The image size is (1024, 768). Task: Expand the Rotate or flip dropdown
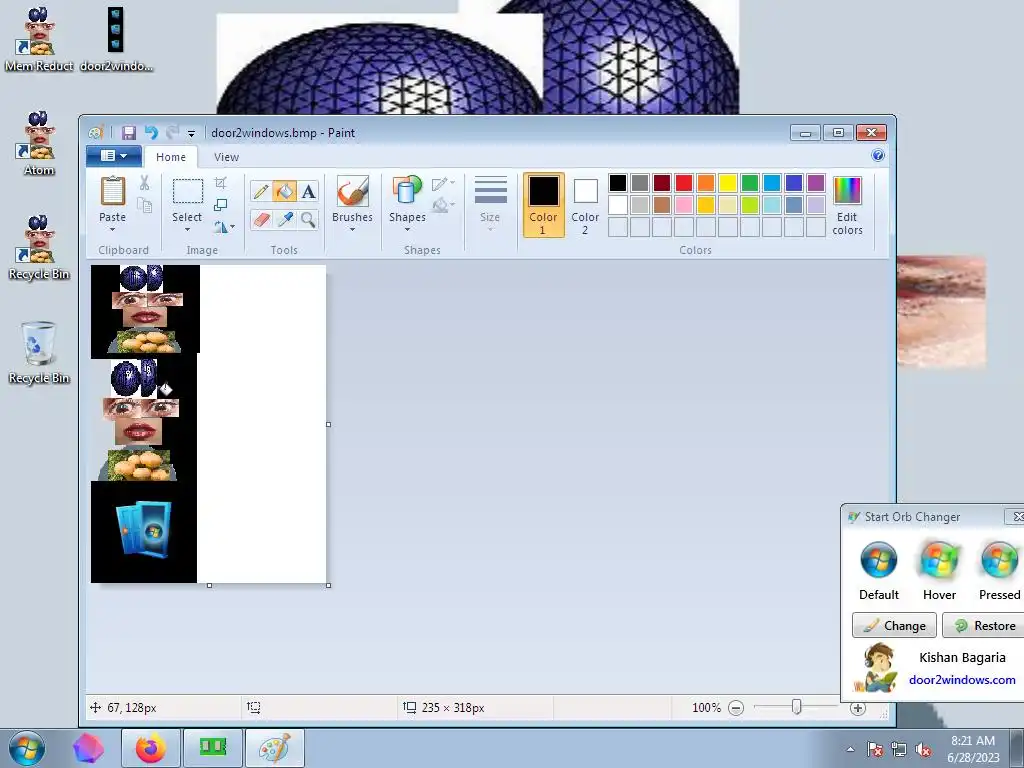(x=224, y=227)
